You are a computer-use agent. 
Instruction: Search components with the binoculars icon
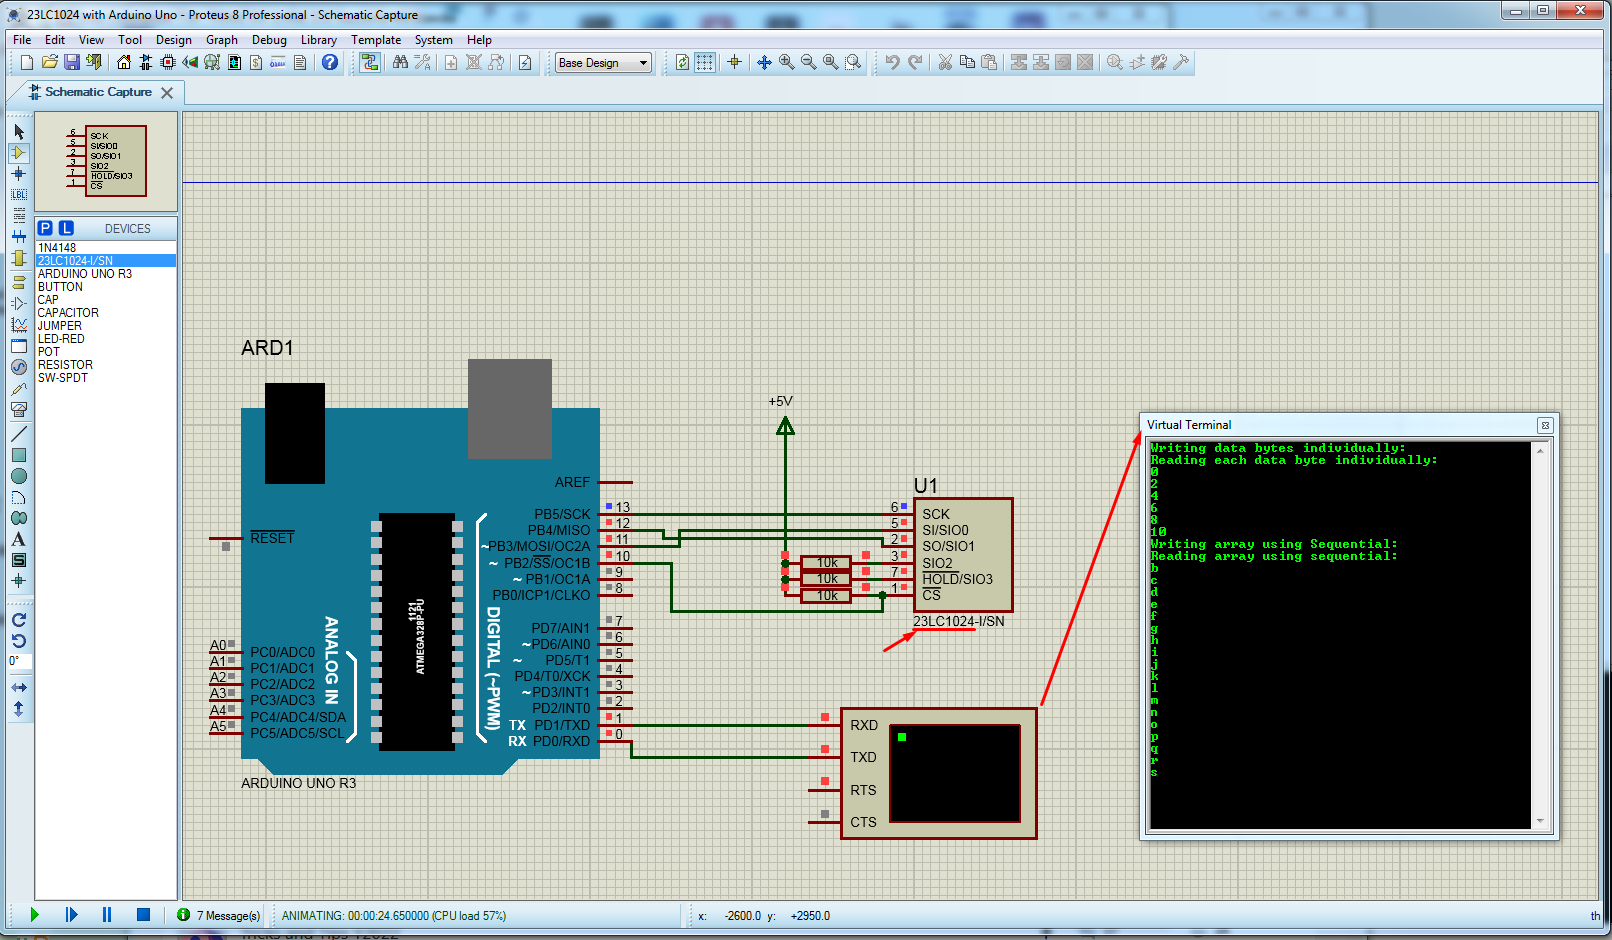[400, 62]
